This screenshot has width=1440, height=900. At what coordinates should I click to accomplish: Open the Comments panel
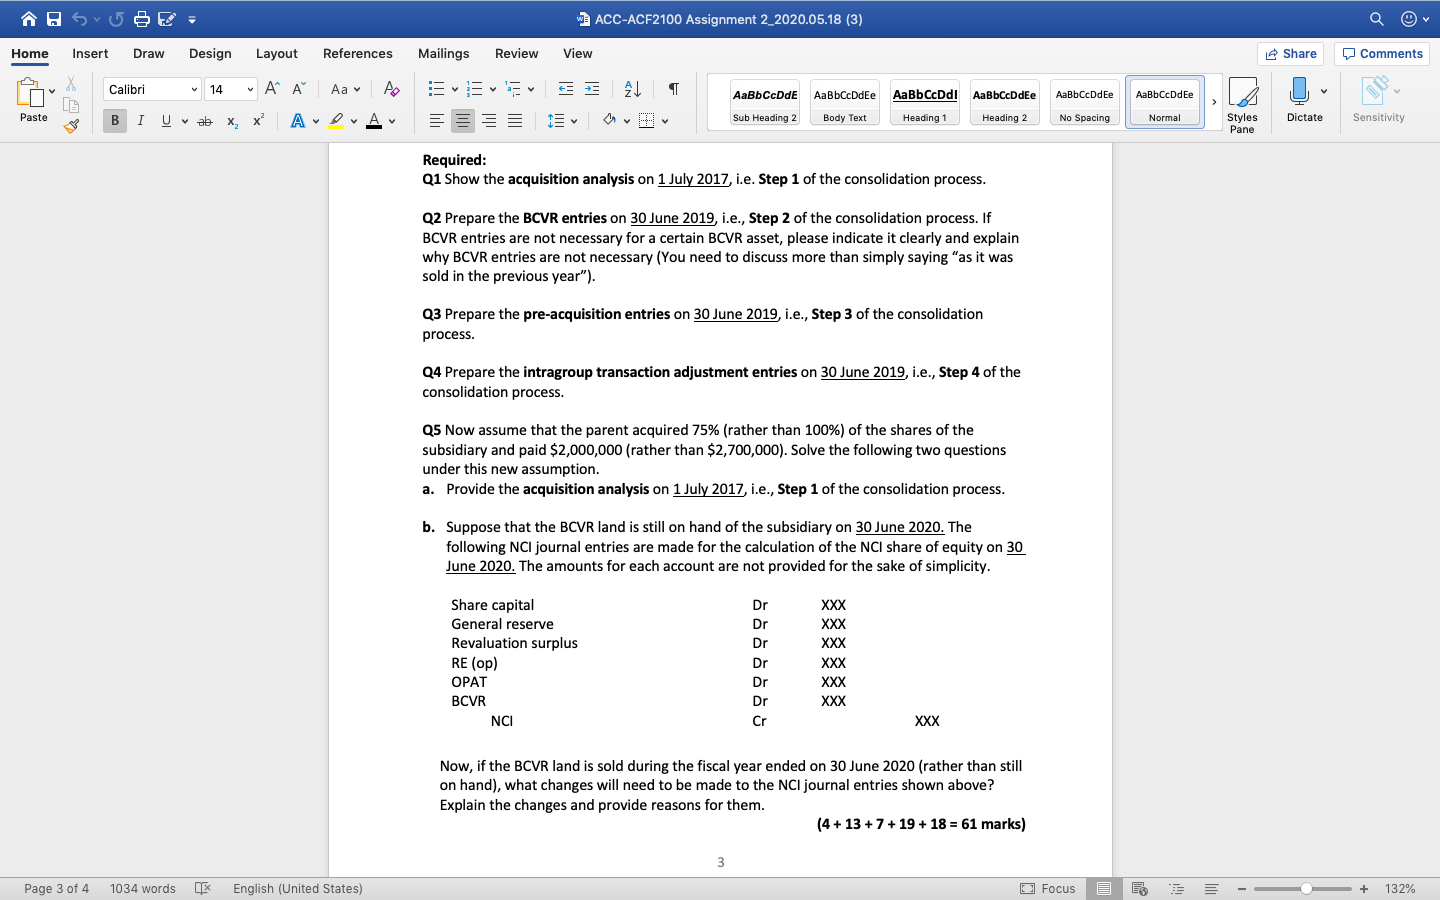coord(1381,53)
